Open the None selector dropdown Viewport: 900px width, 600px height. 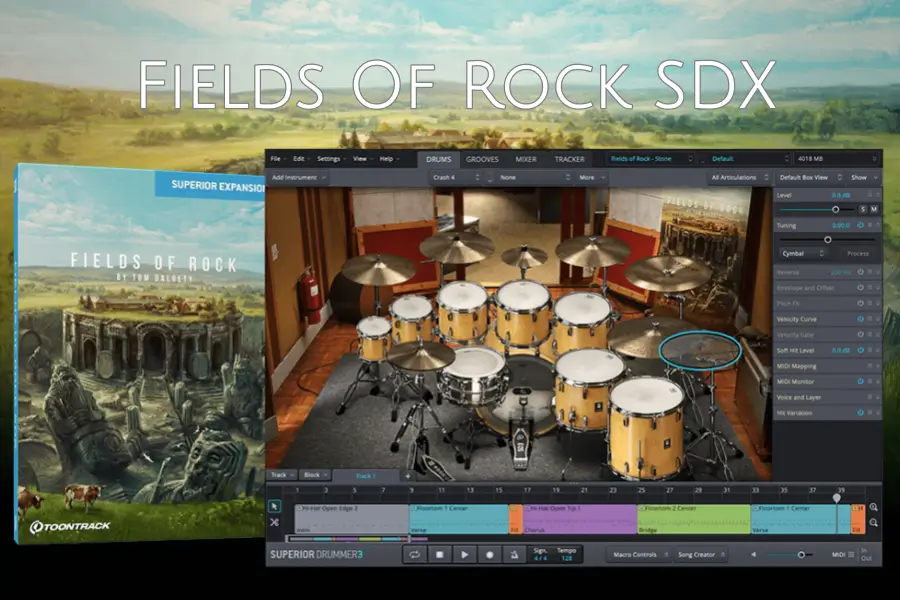(x=534, y=177)
